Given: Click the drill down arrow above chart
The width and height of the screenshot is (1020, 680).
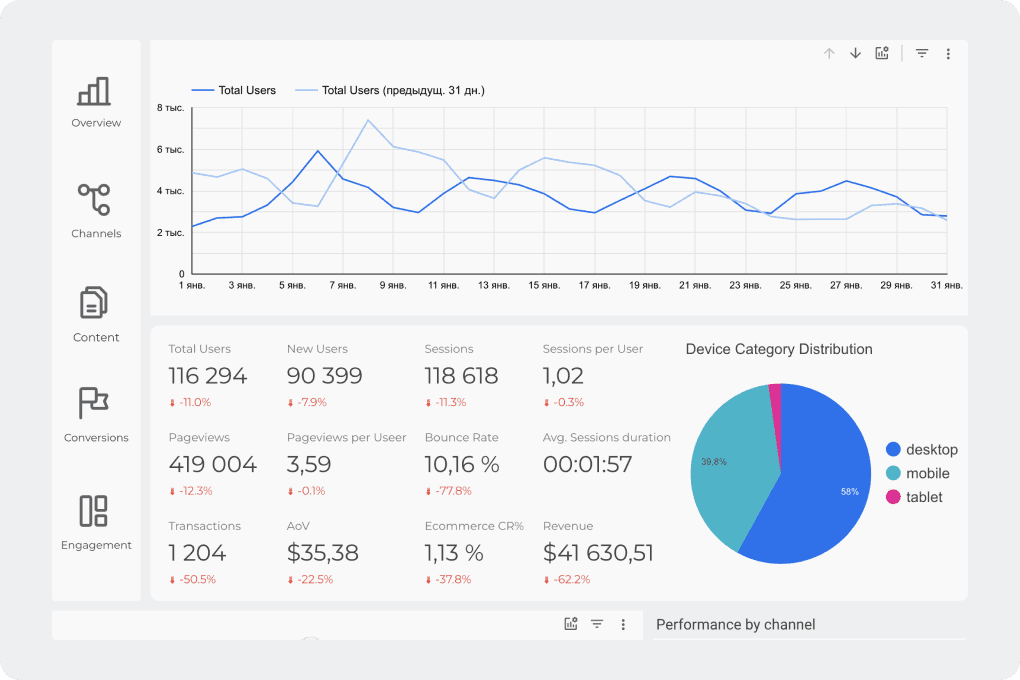Looking at the screenshot, I should click(x=855, y=53).
